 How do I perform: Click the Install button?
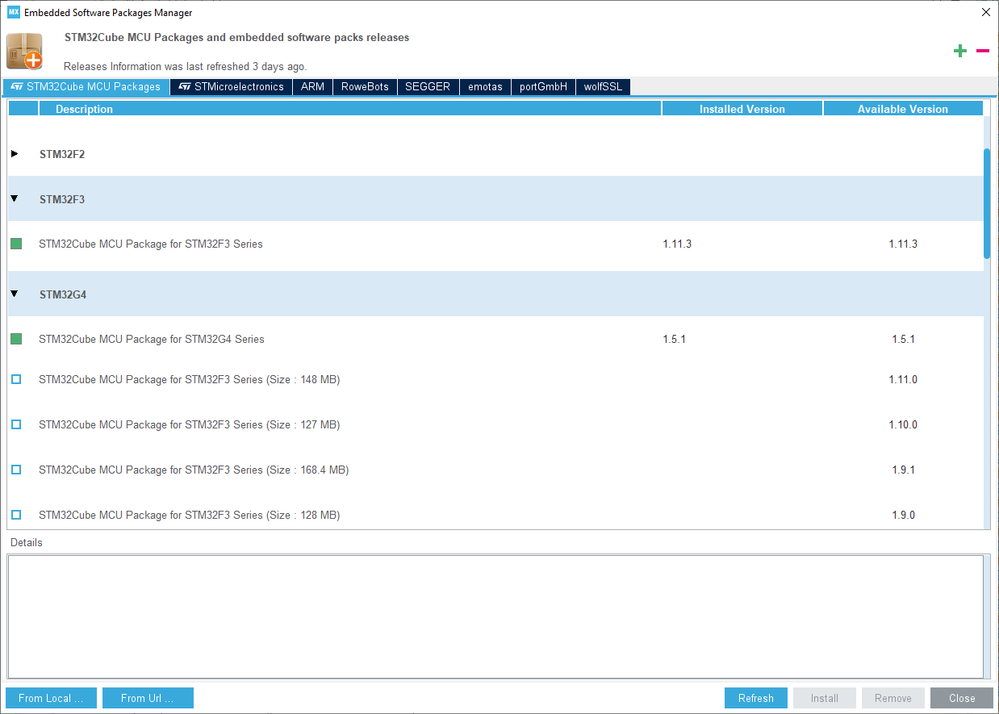(824, 698)
